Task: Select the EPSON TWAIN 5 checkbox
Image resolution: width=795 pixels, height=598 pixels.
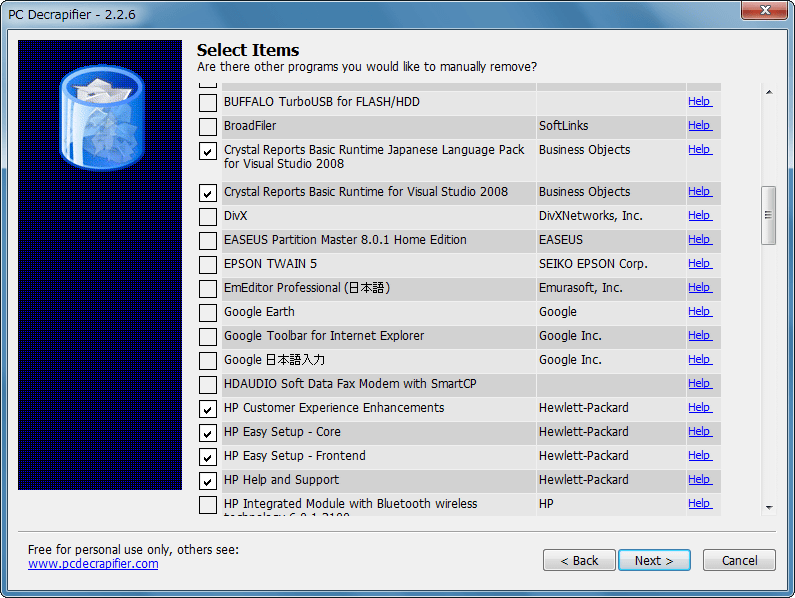Action: 208,265
